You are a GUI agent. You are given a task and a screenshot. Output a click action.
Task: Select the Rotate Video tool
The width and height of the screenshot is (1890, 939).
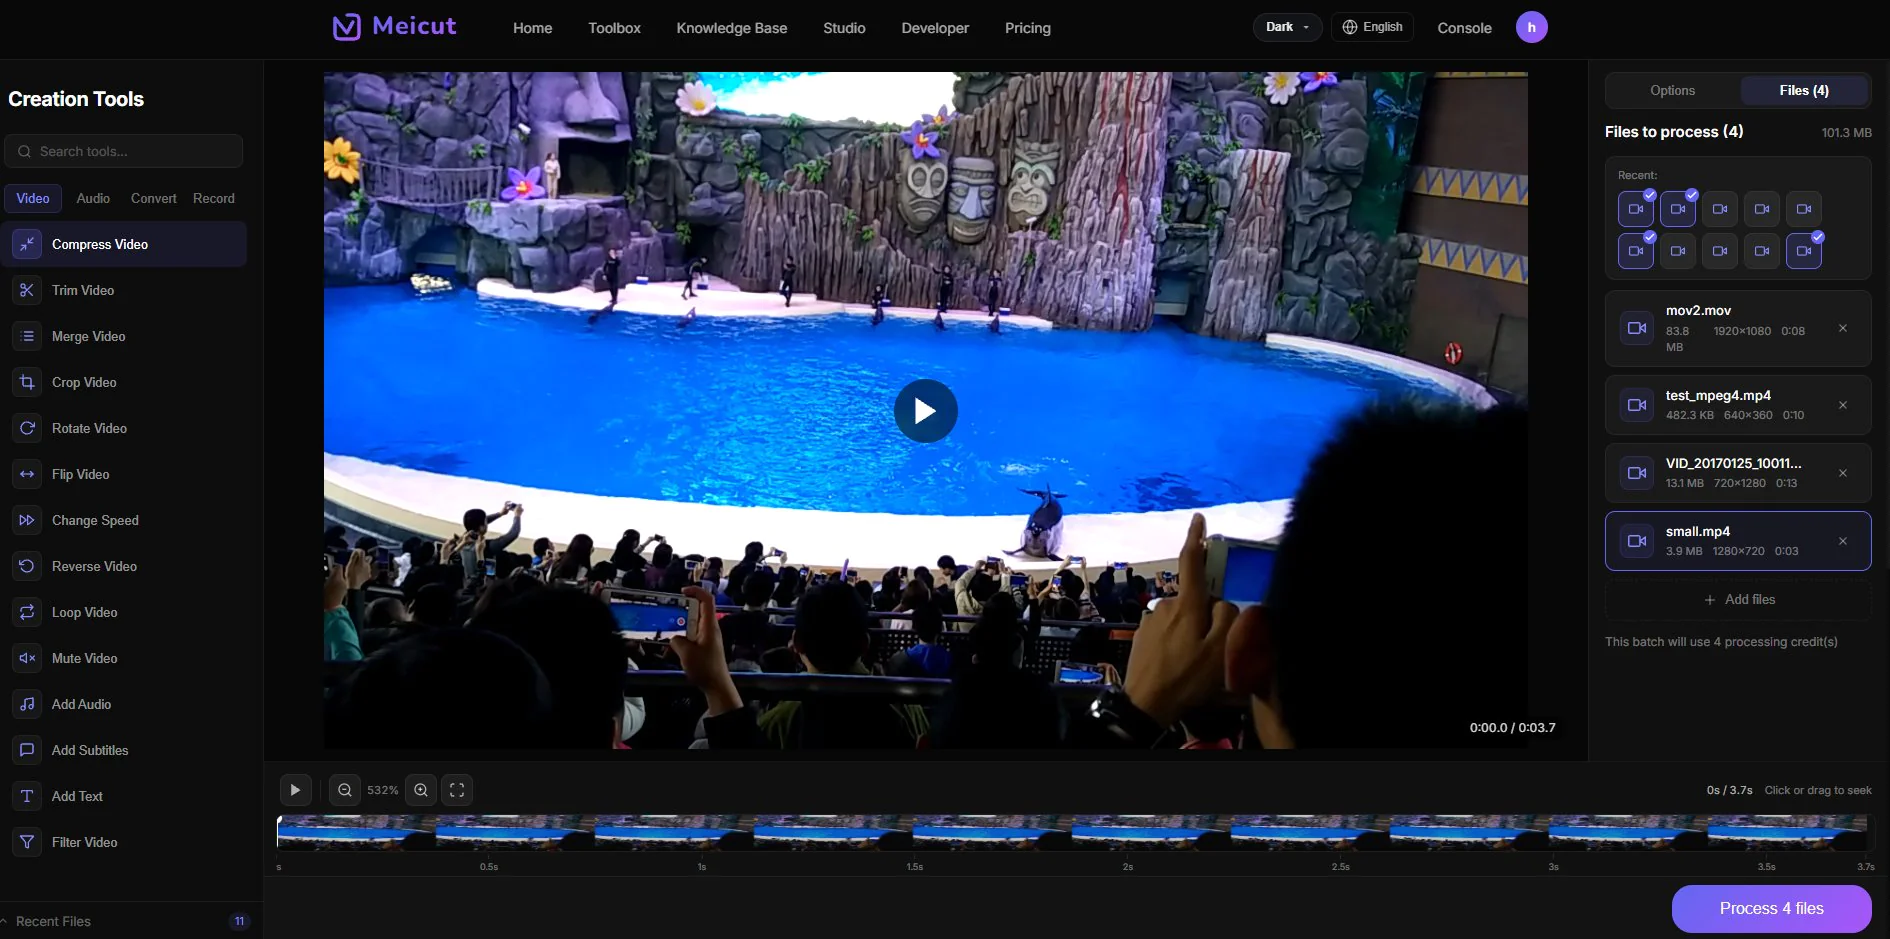(124, 428)
